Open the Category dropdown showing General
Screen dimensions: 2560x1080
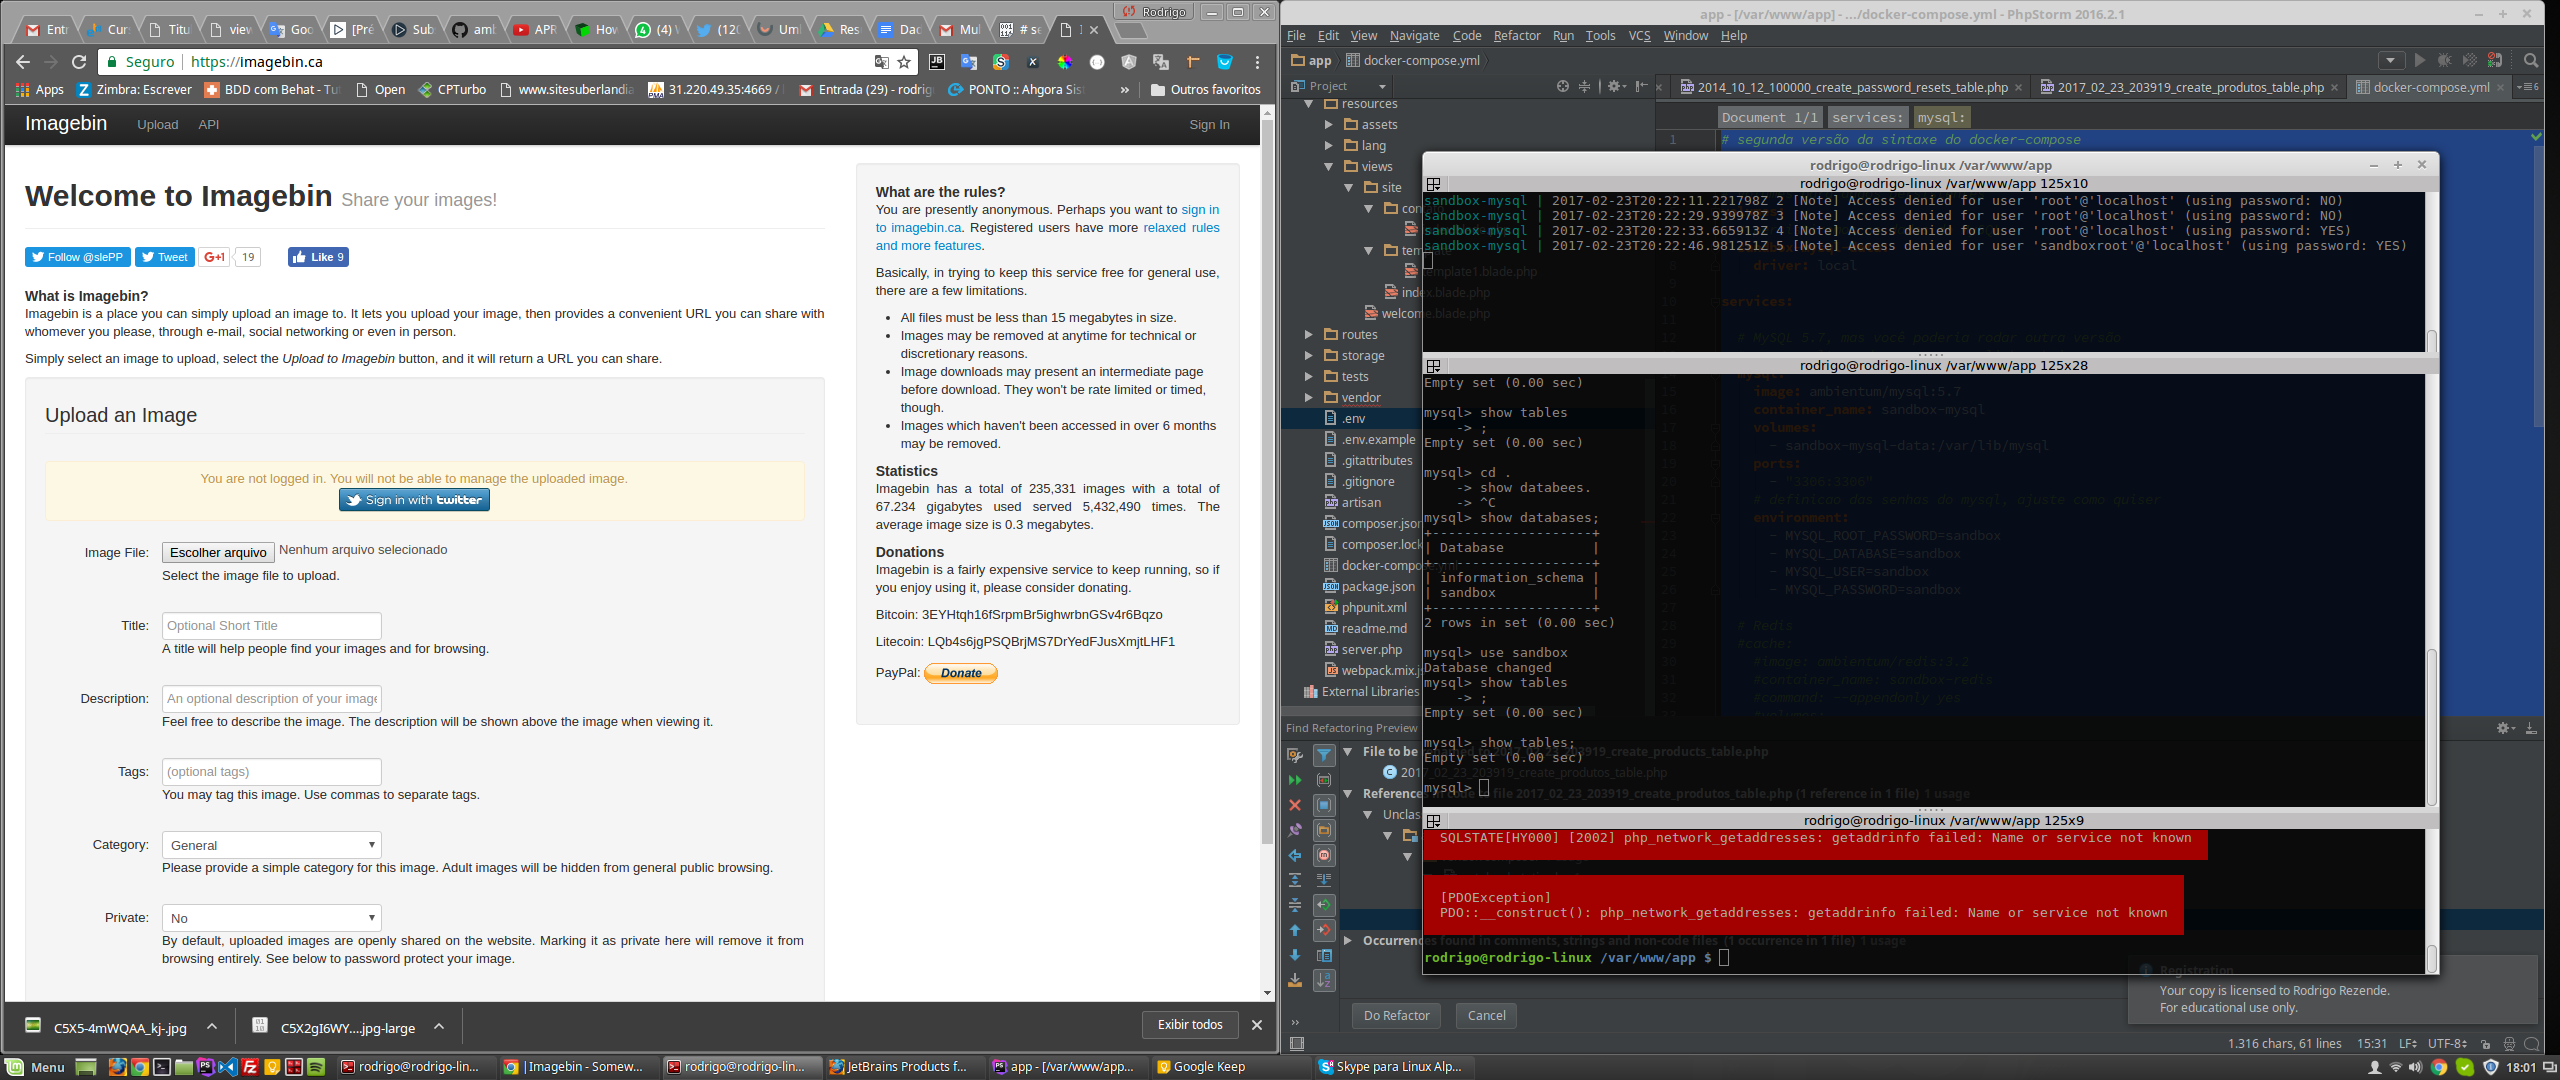tap(272, 845)
